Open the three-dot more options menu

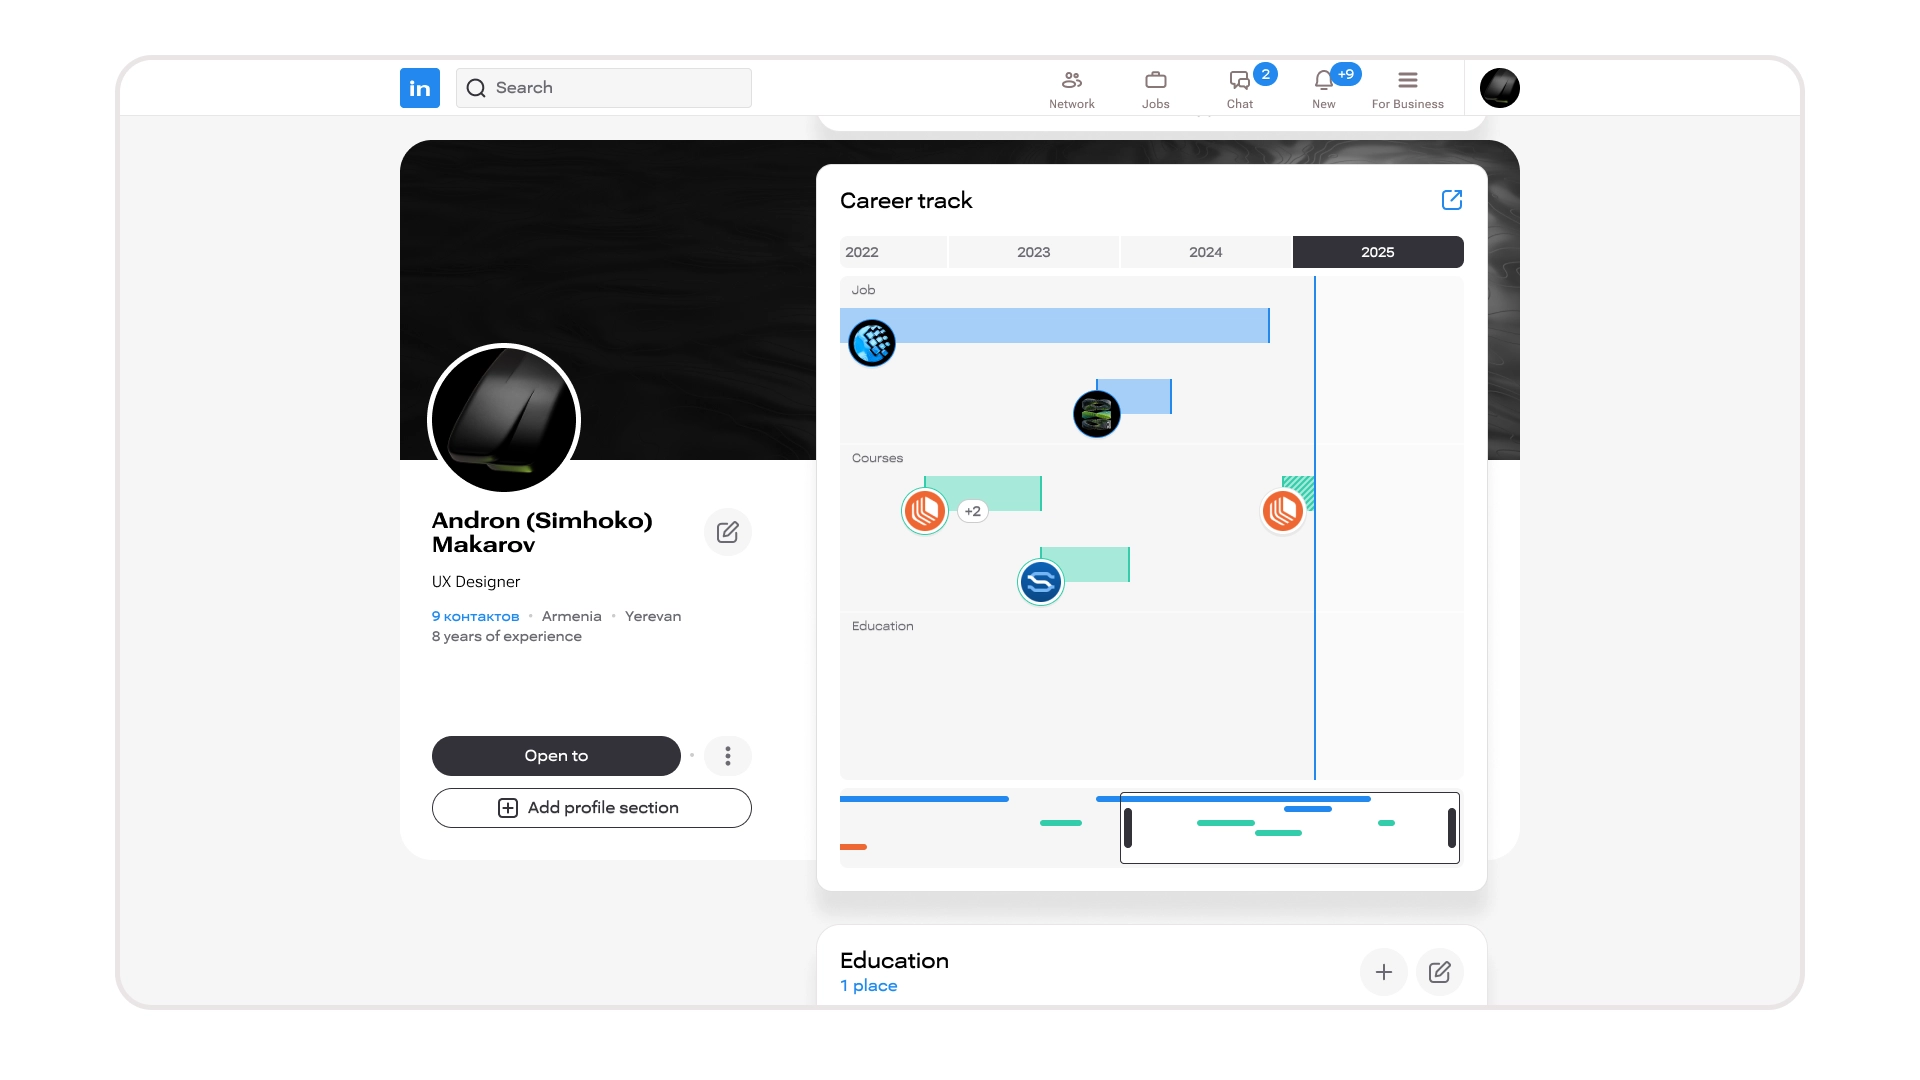[727, 756]
